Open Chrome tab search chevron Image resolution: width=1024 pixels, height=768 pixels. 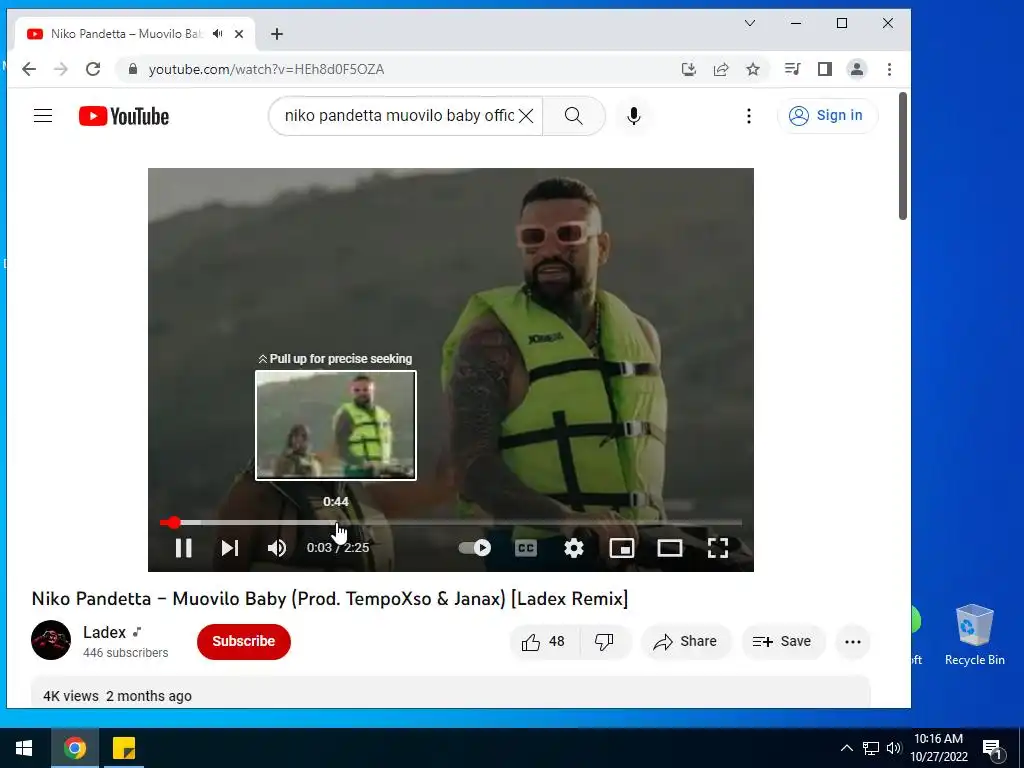[750, 24]
